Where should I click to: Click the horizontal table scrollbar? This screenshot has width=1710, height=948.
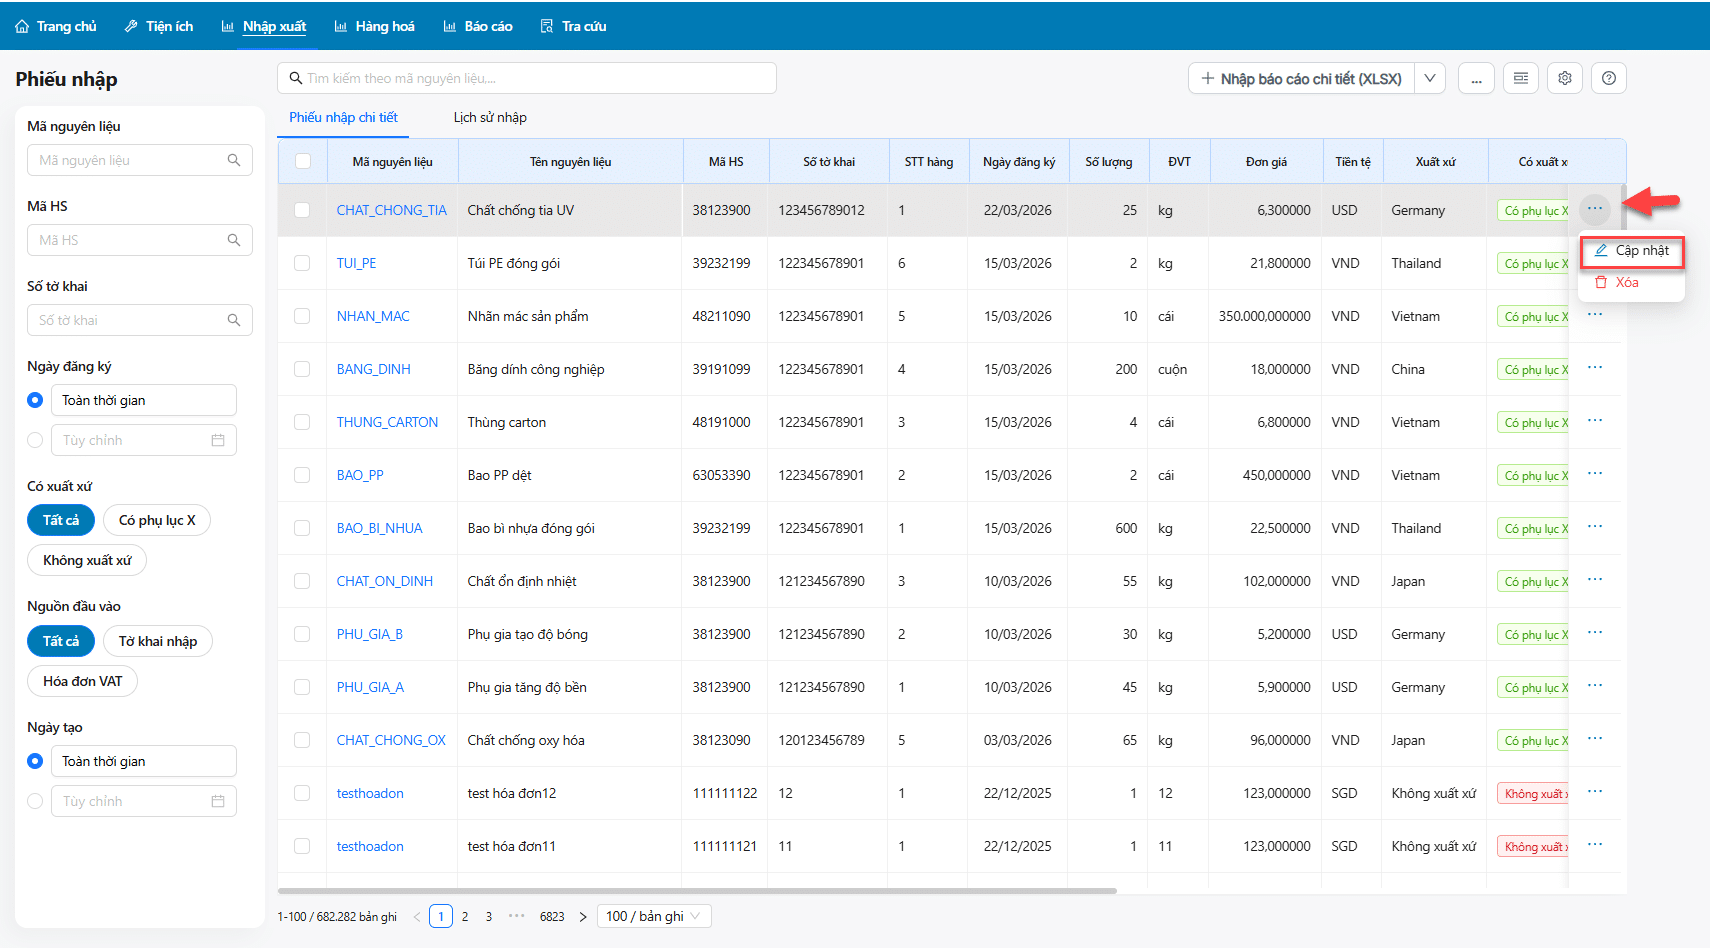click(x=697, y=890)
